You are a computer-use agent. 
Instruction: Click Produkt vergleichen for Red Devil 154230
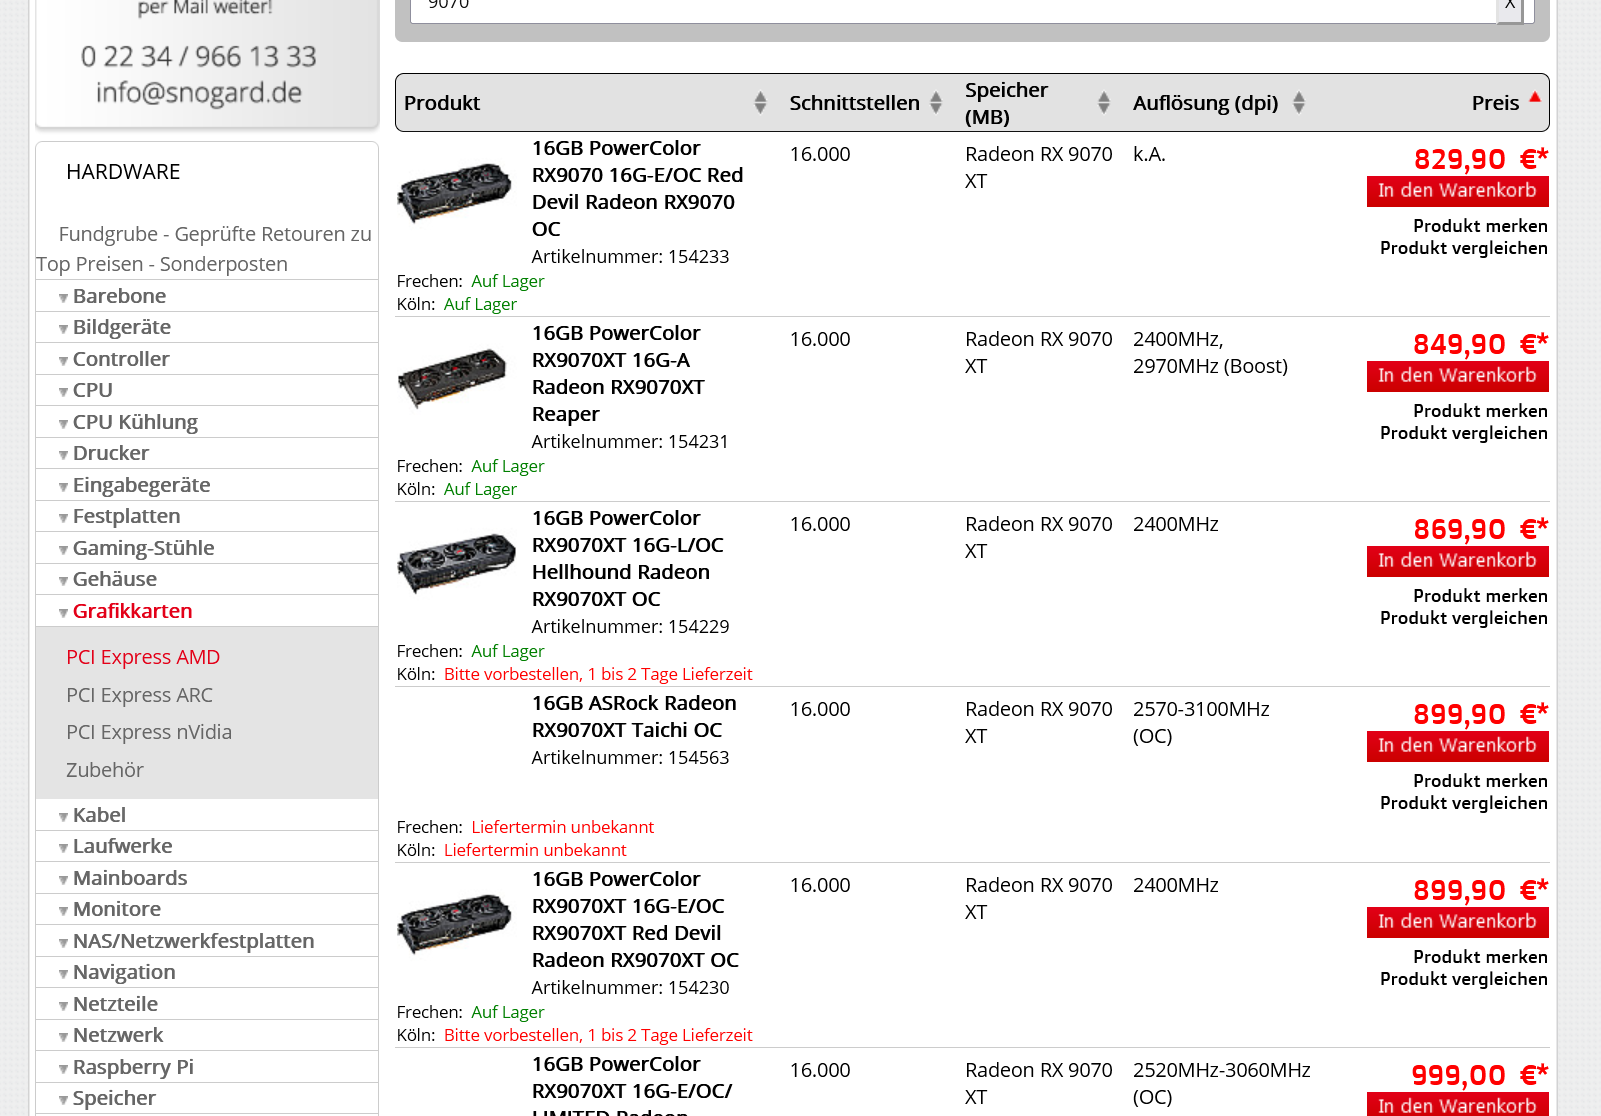(1464, 979)
